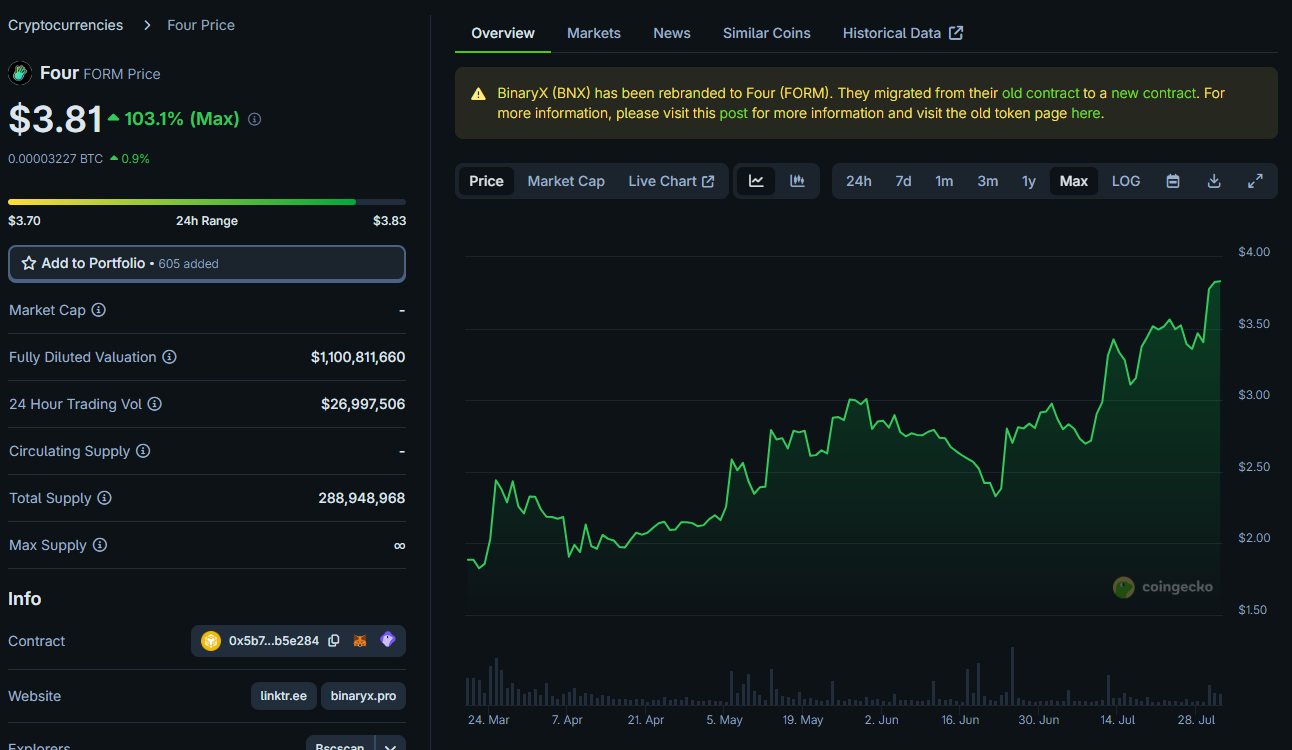Switch to candlestick chart view icon
Screen dimensions: 1292x750
click(797, 181)
